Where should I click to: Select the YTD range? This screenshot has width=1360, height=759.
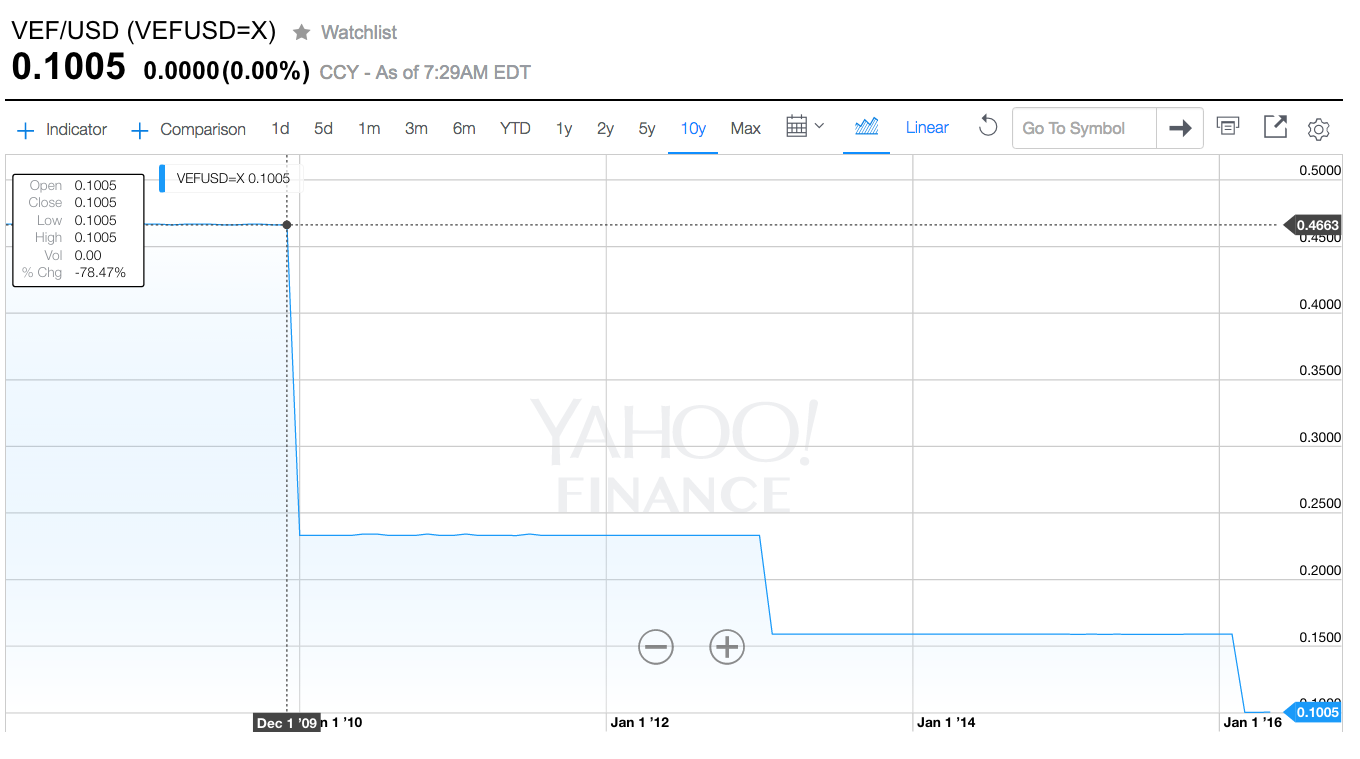[515, 129]
